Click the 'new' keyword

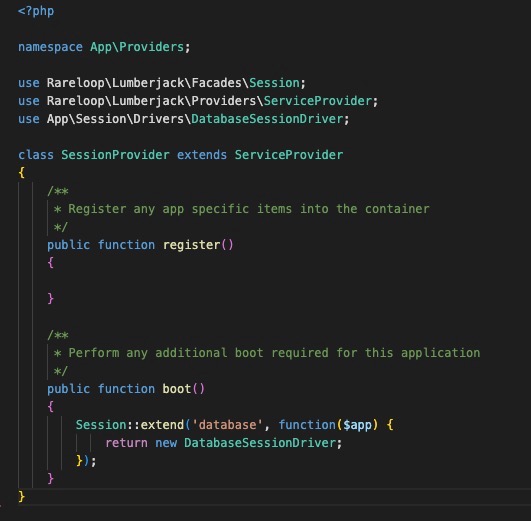tap(166, 443)
